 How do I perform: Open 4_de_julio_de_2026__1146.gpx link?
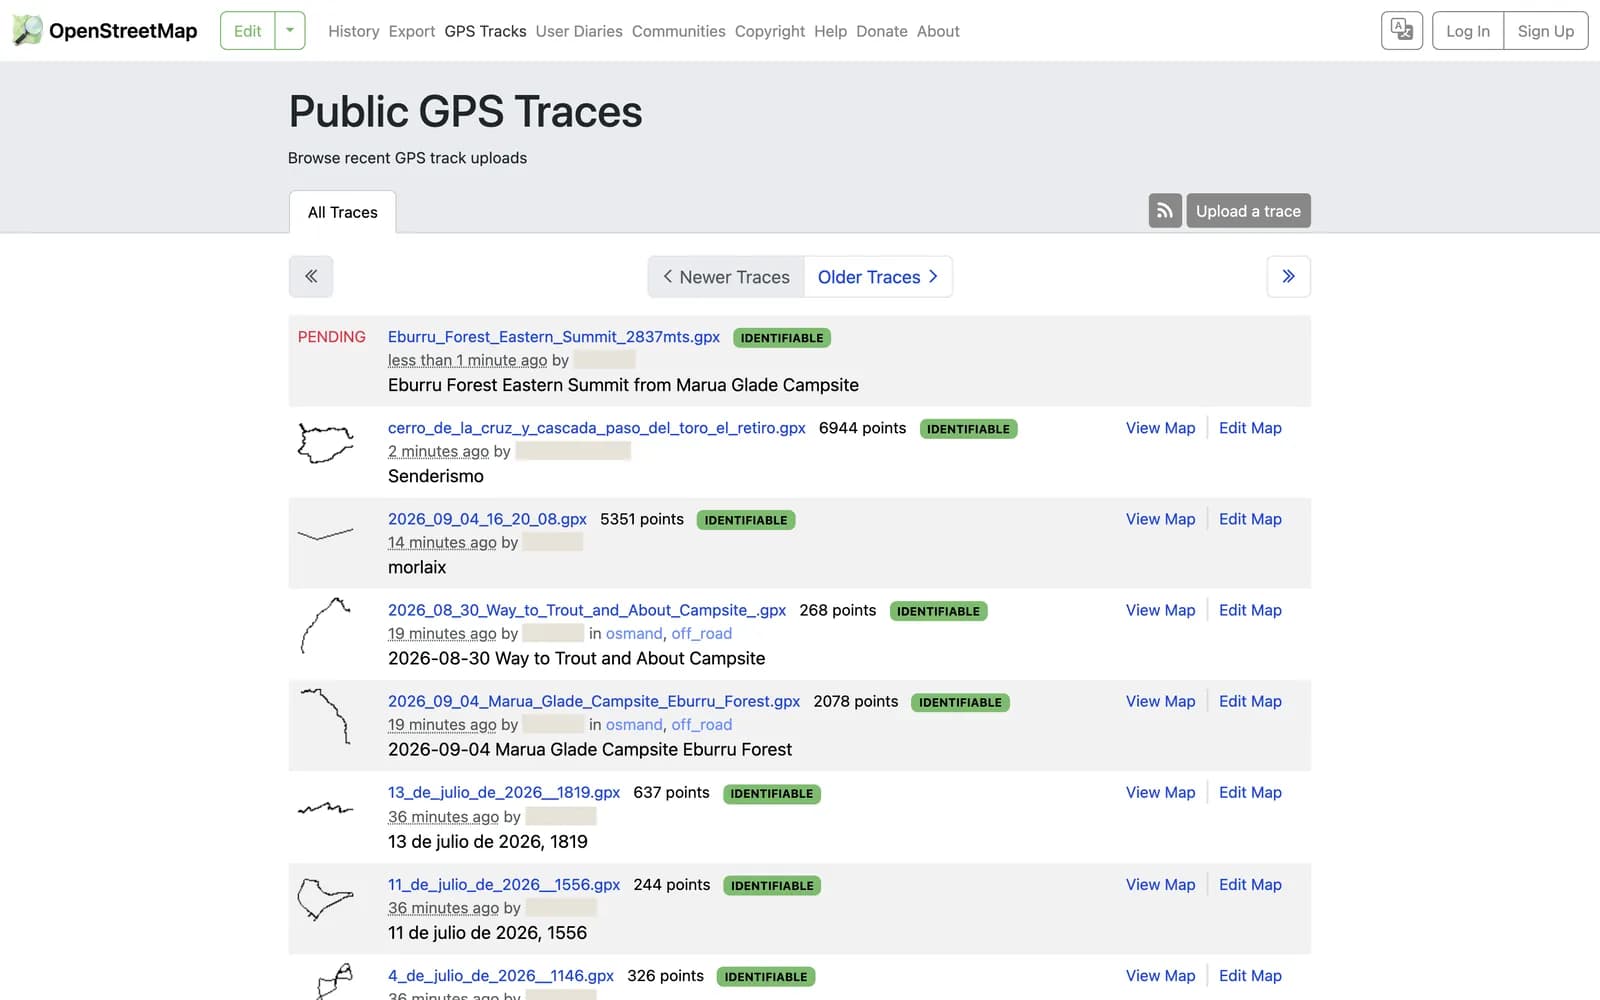[x=501, y=975]
